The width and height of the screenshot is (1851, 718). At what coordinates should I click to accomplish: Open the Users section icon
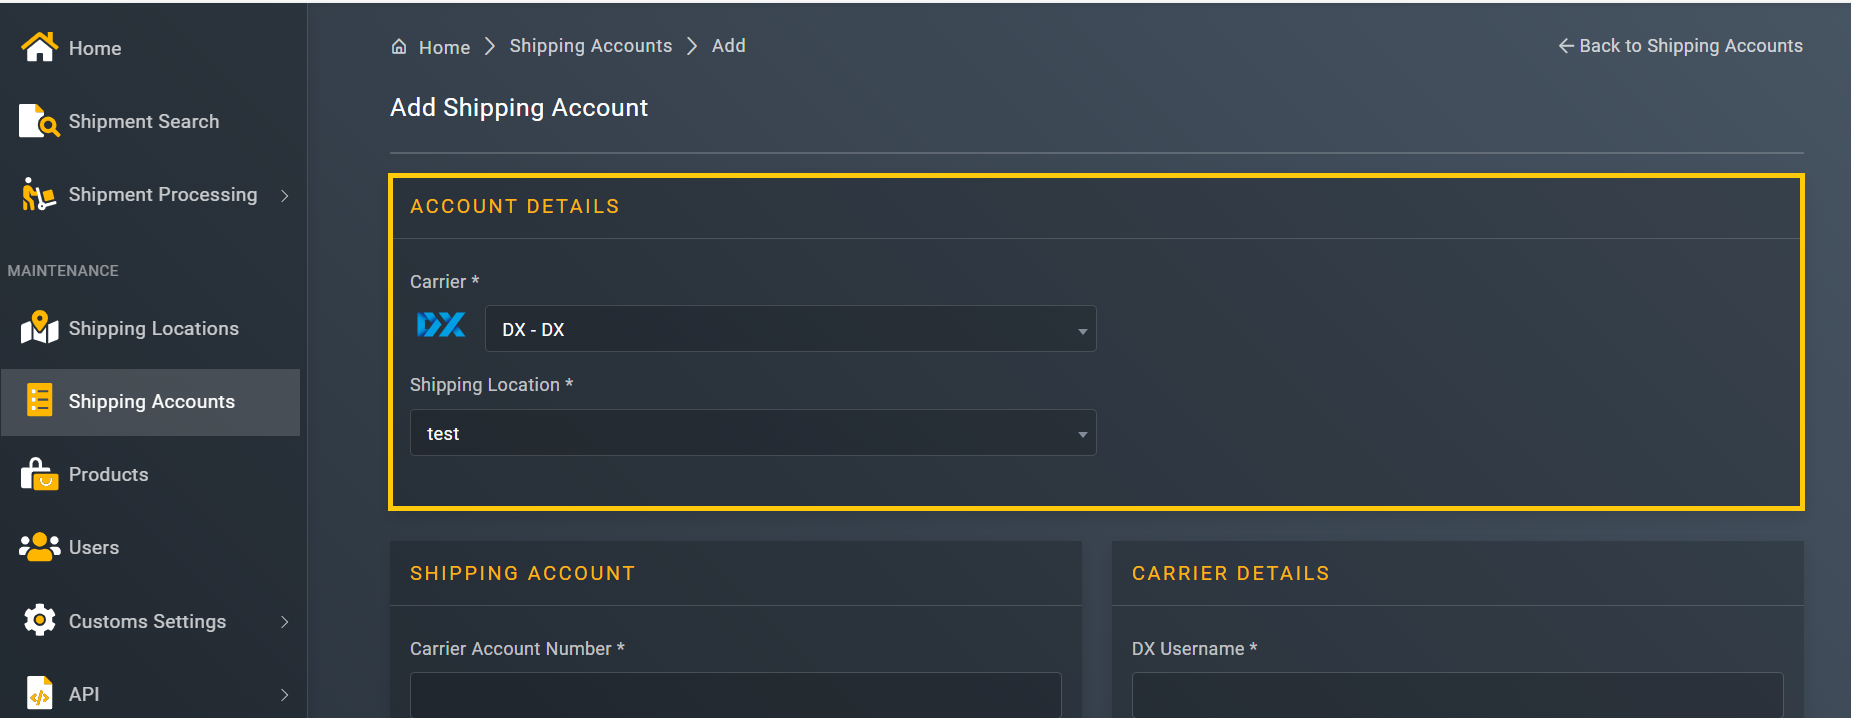click(x=38, y=547)
